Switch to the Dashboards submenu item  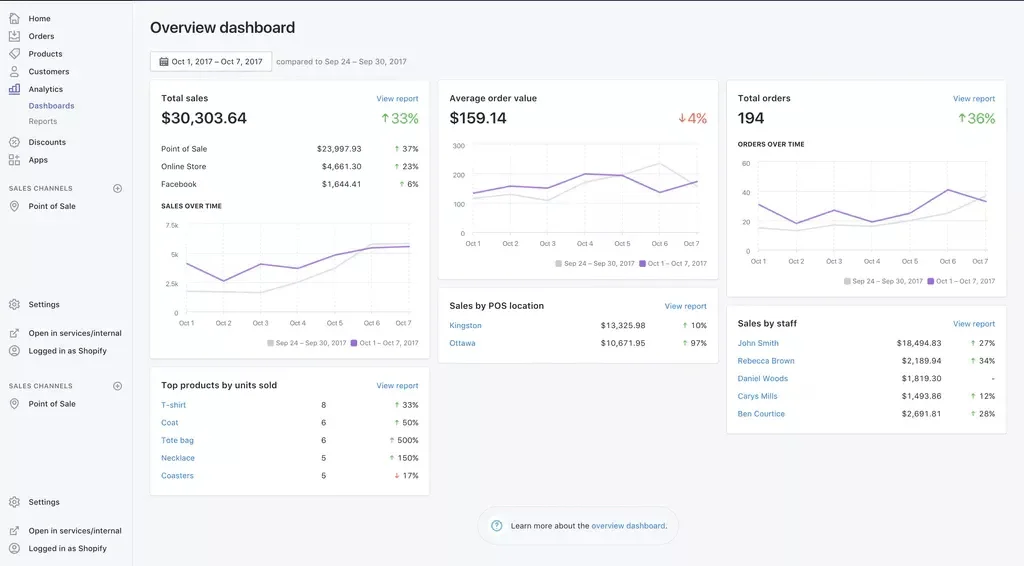pos(51,106)
